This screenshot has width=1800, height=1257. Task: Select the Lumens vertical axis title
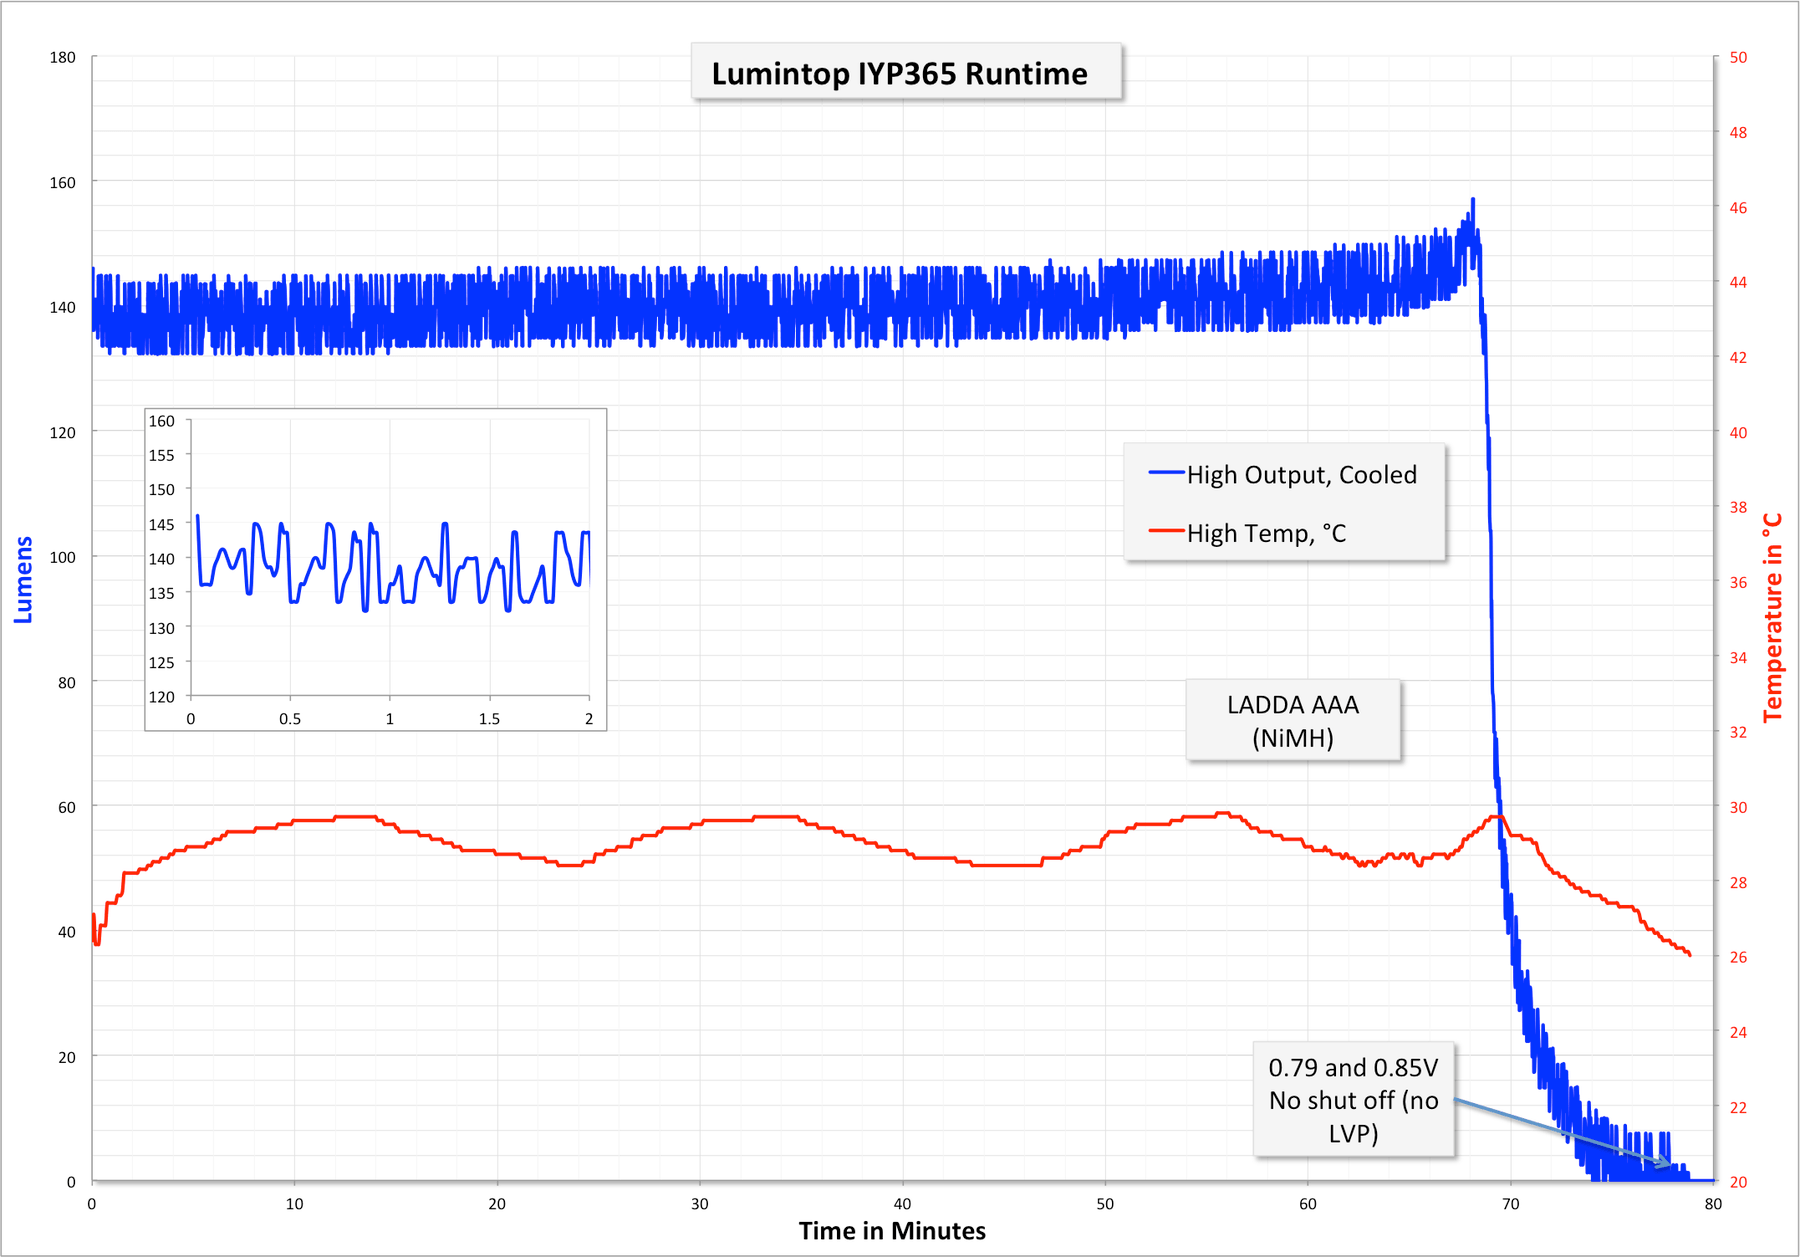[x=23, y=580]
